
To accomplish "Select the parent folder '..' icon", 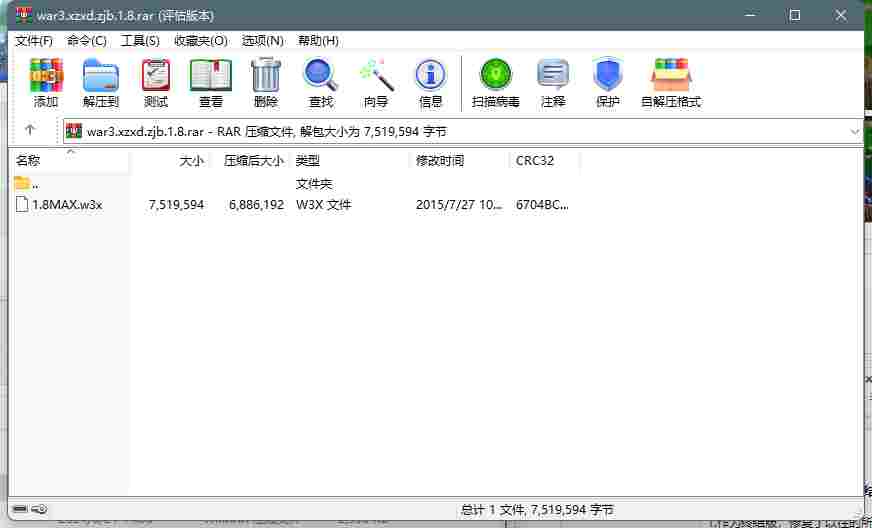I will coord(22,183).
